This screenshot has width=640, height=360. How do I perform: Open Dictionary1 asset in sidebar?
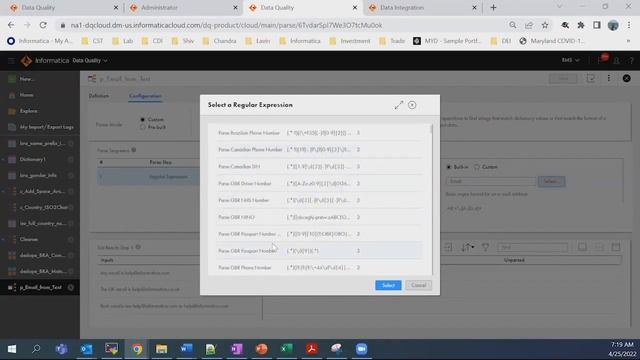point(33,159)
